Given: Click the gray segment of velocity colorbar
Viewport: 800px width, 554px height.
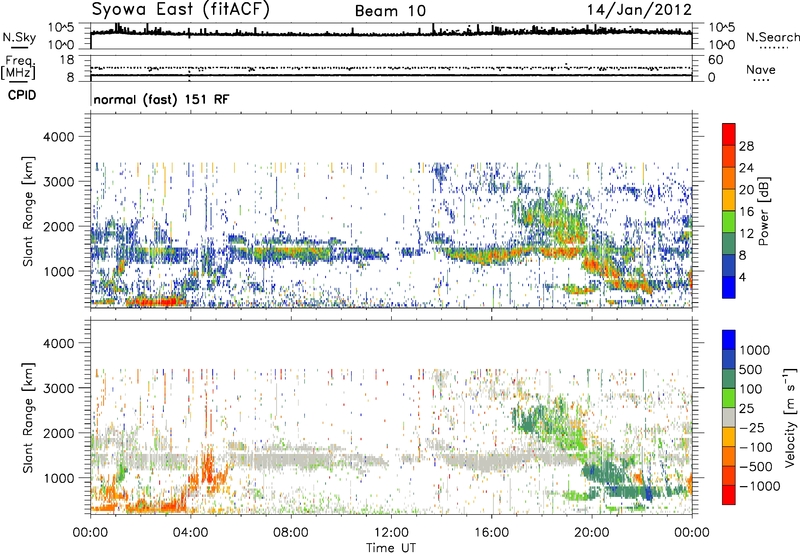Looking at the screenshot, I should pyautogui.click(x=729, y=417).
